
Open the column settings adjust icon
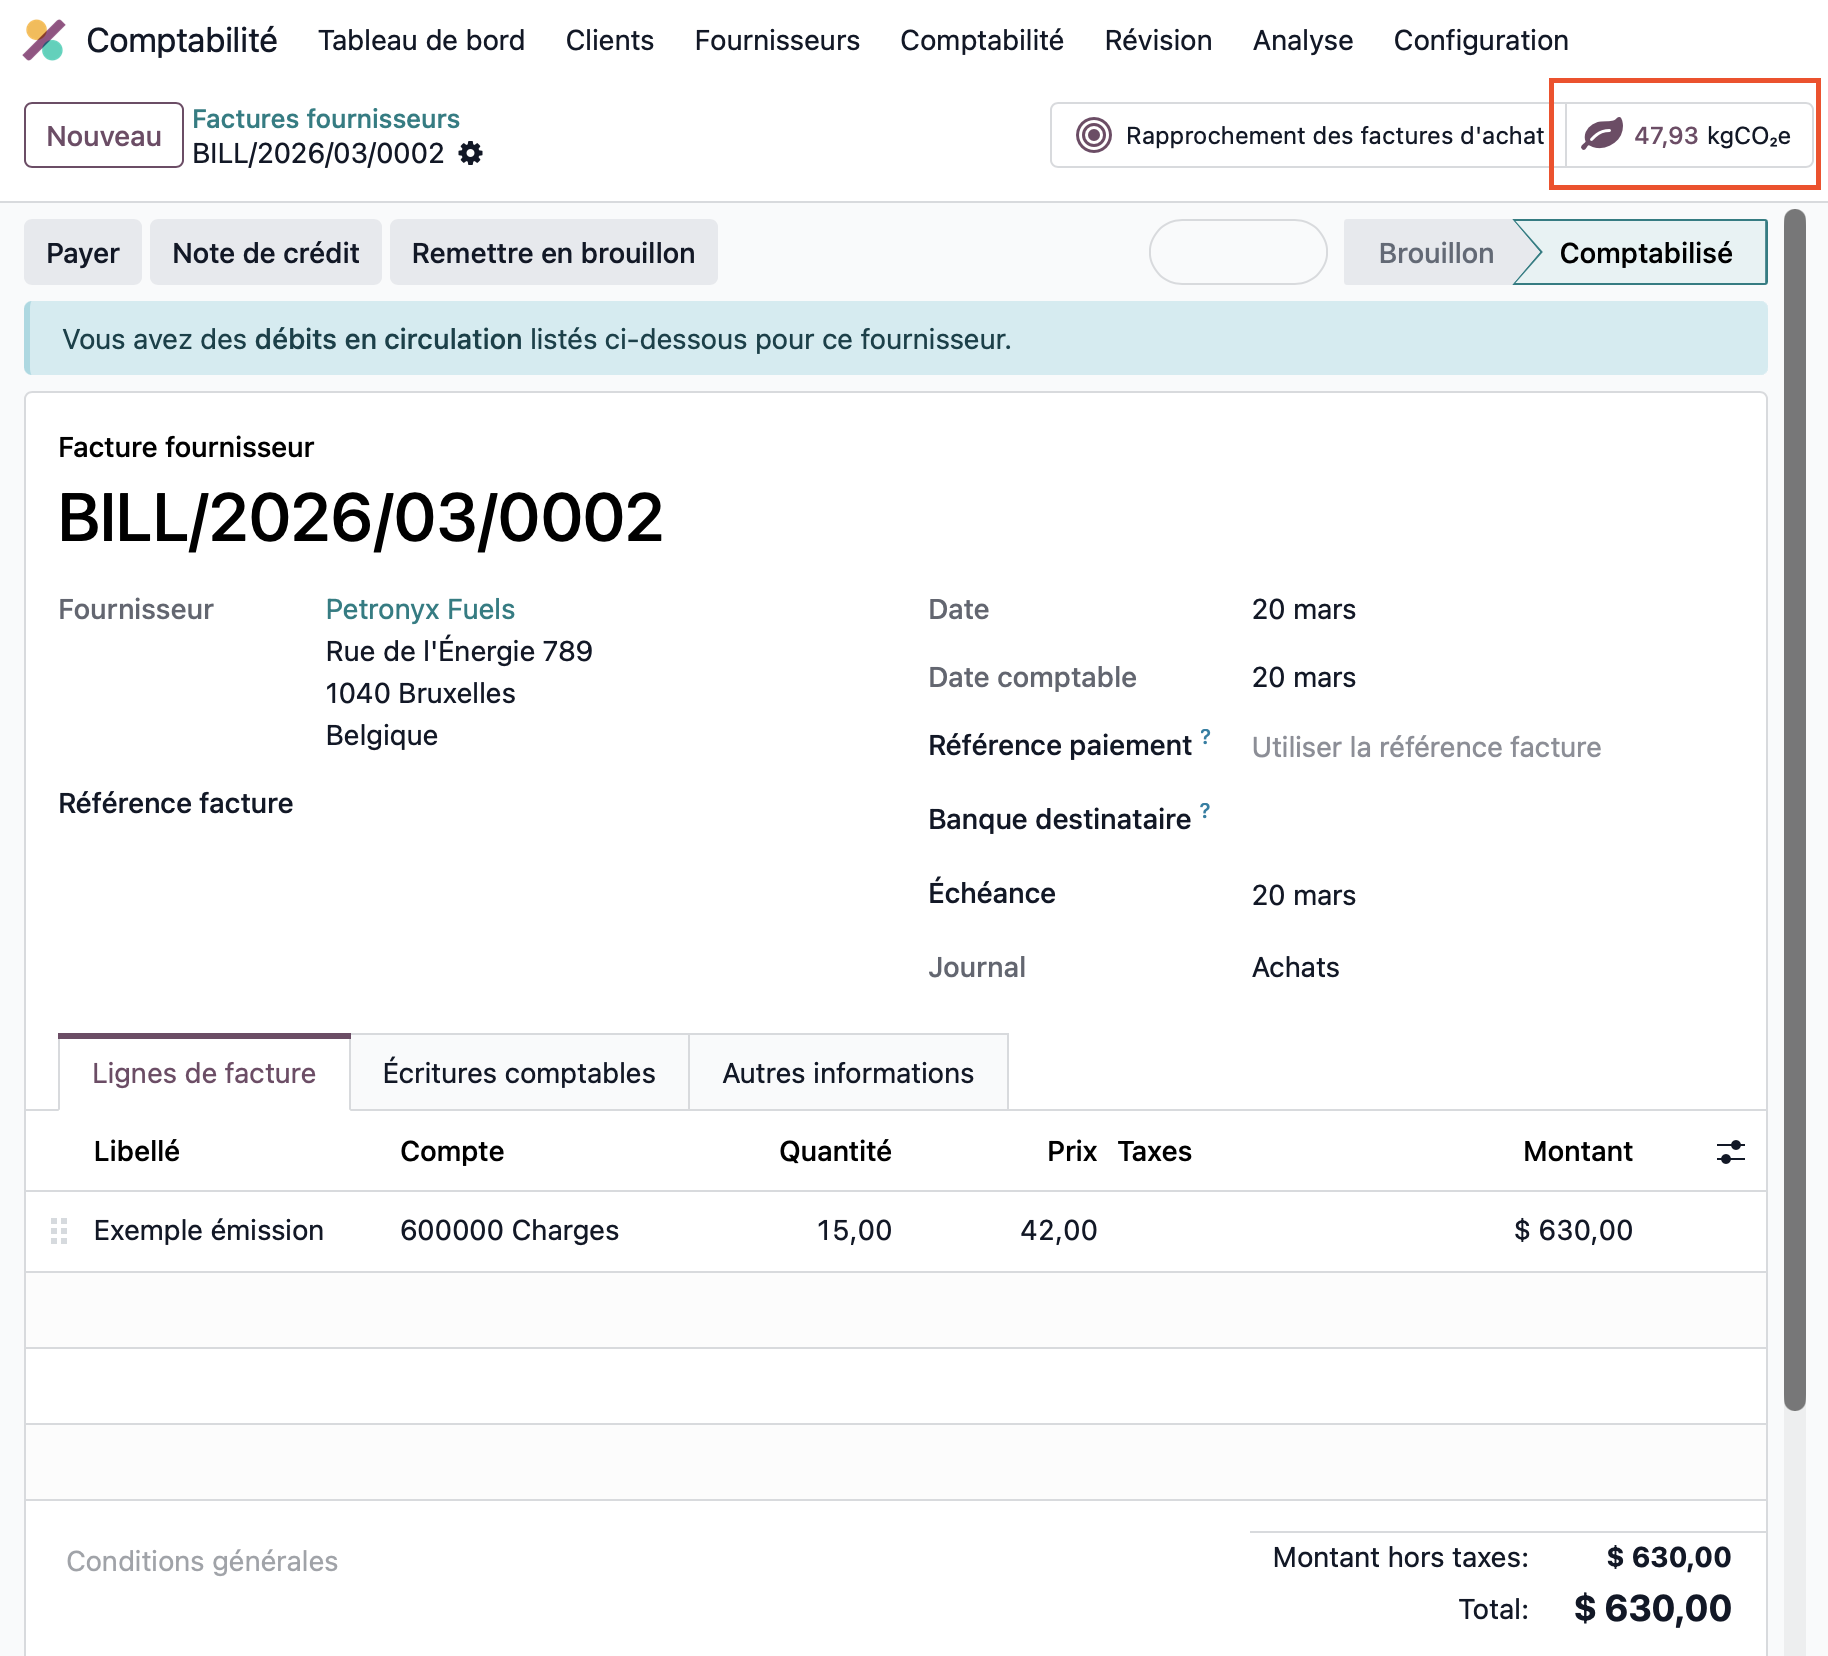[x=1730, y=1152]
